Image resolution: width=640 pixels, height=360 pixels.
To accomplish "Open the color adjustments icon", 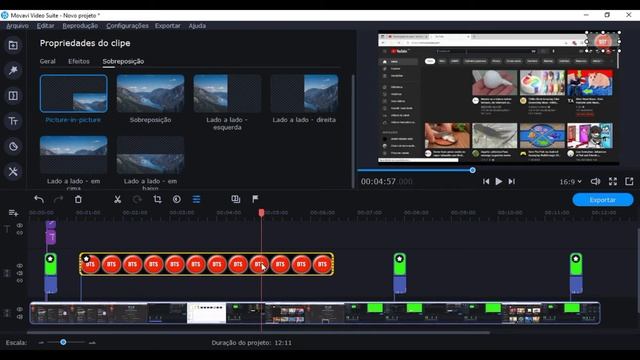I will click(177, 199).
